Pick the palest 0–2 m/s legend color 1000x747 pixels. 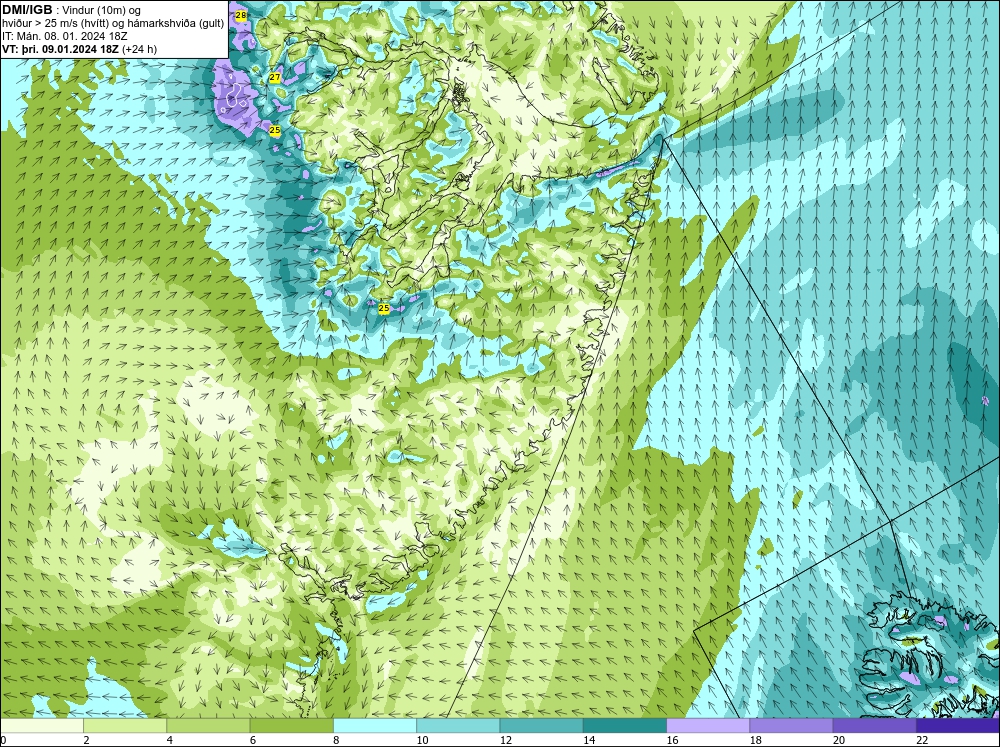point(42,725)
